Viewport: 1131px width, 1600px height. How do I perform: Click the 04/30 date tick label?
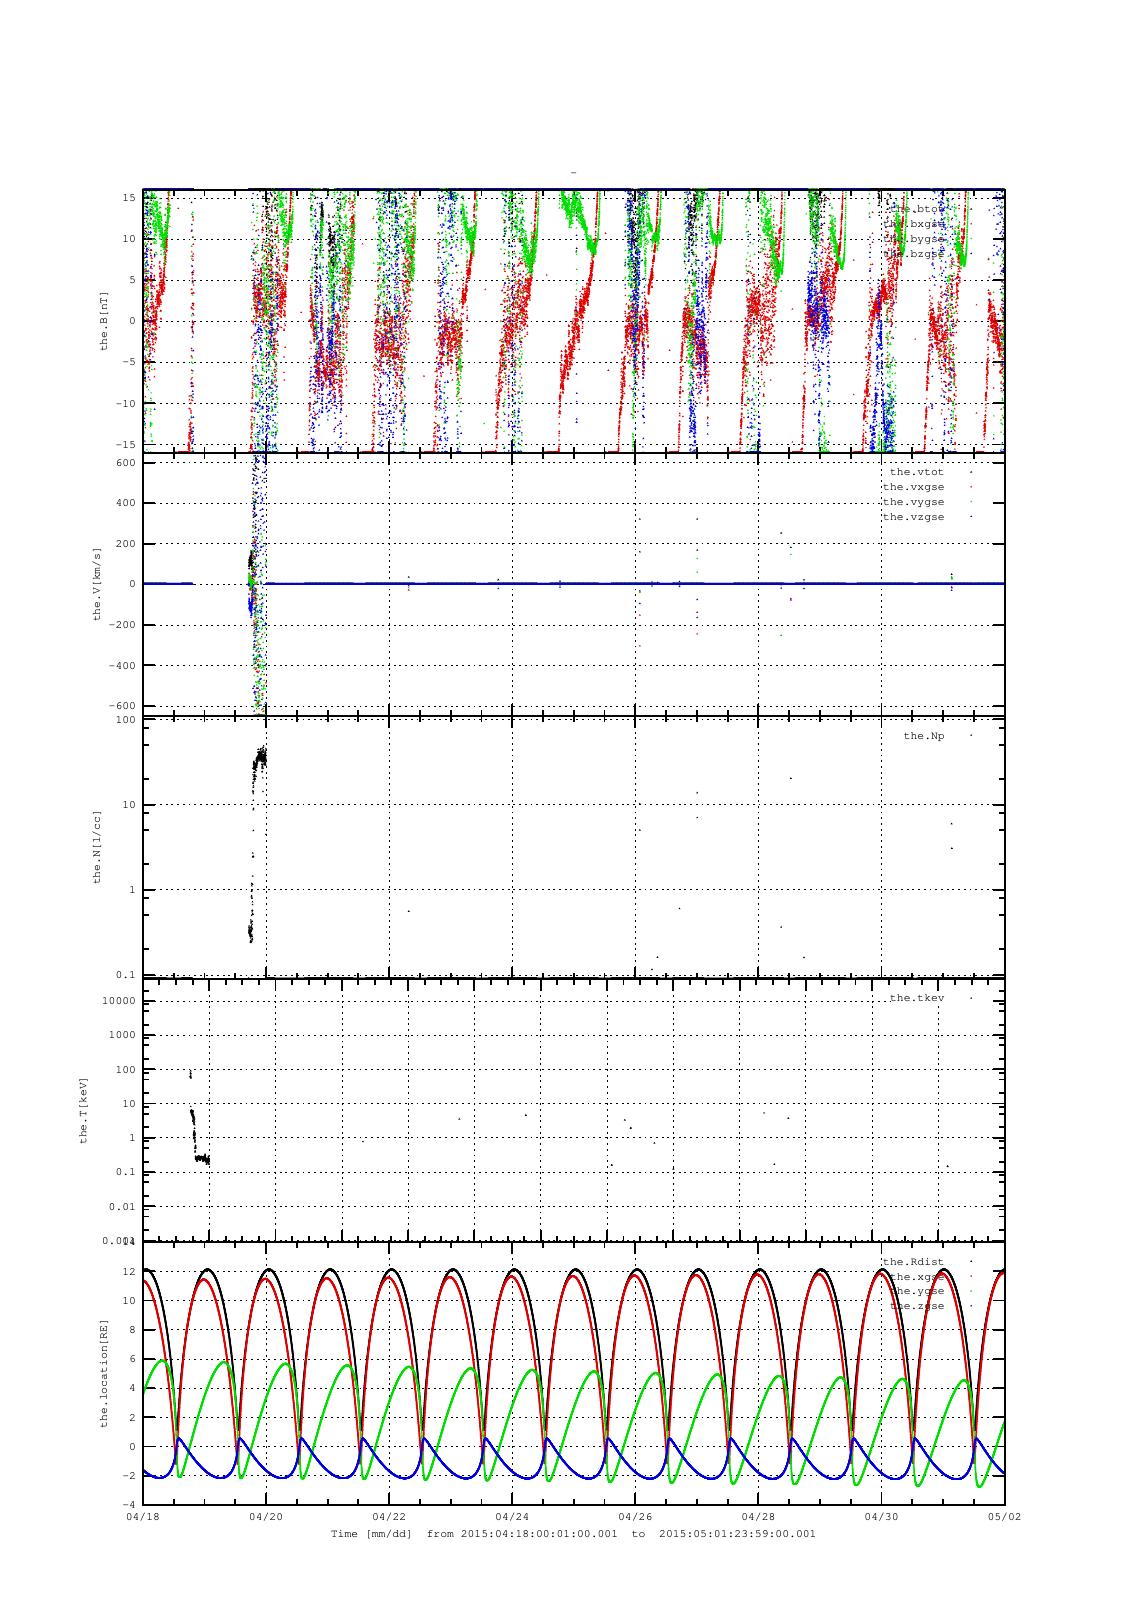point(880,1516)
